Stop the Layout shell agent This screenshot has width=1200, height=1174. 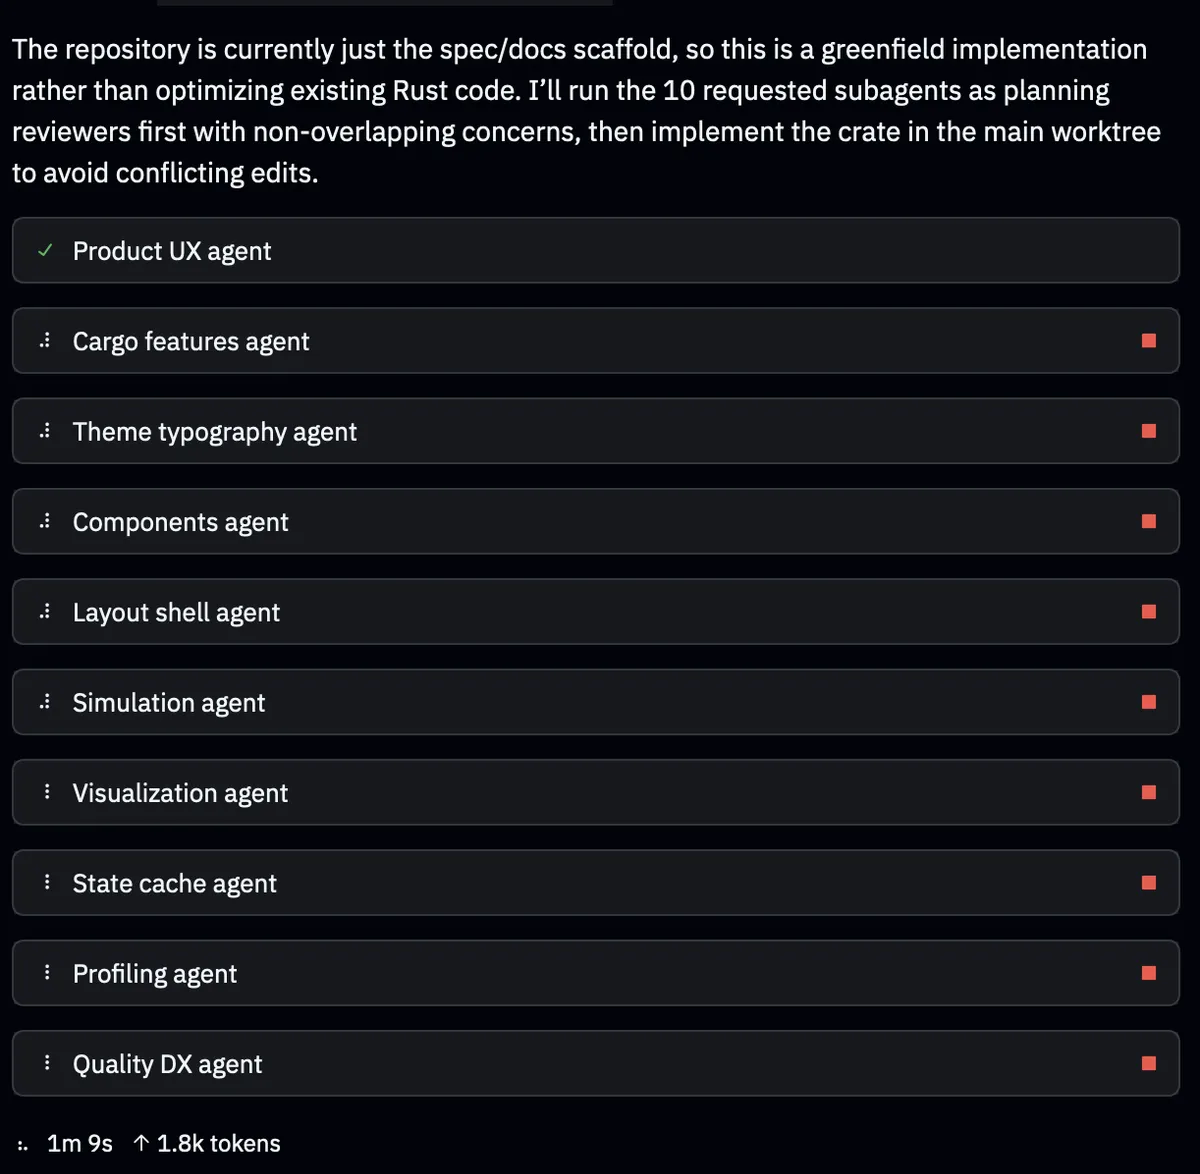[1148, 611]
